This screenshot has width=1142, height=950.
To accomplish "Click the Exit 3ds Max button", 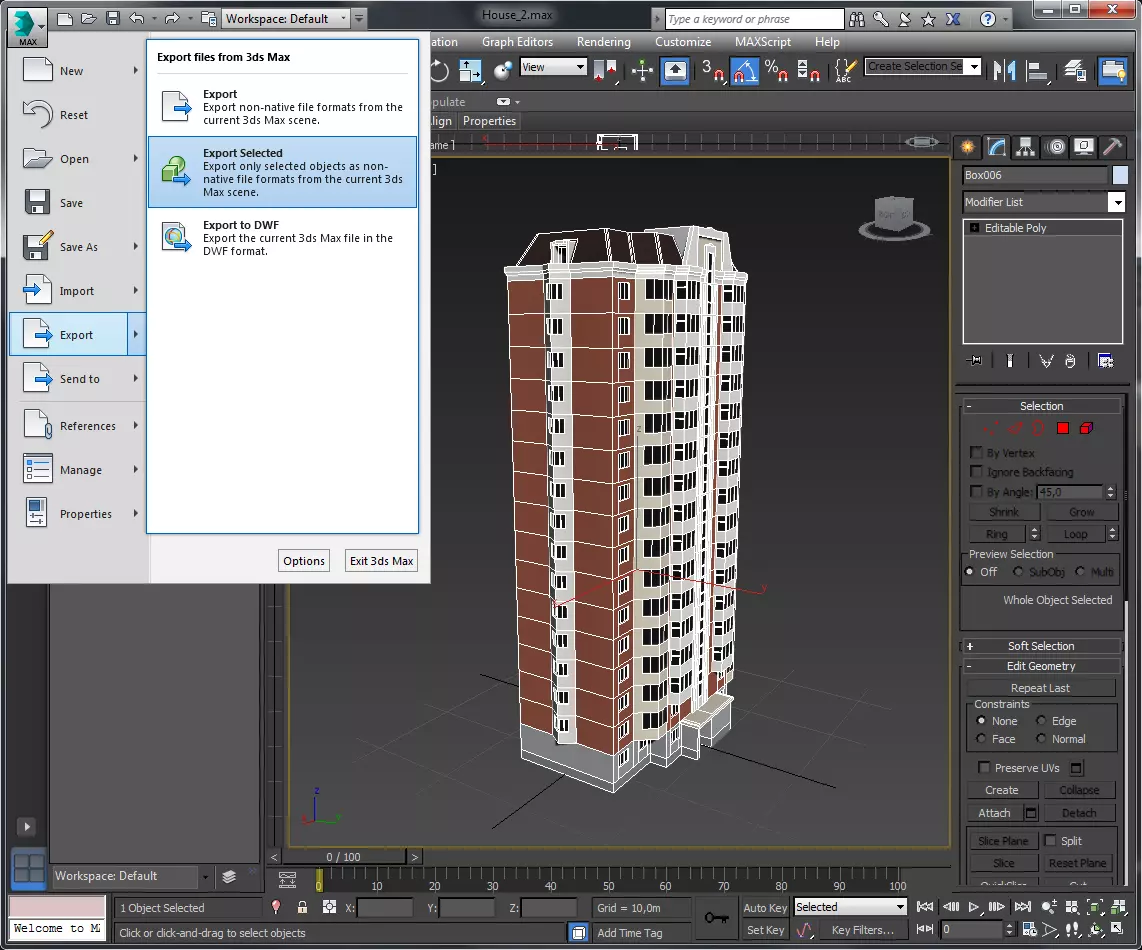I will coord(381,561).
